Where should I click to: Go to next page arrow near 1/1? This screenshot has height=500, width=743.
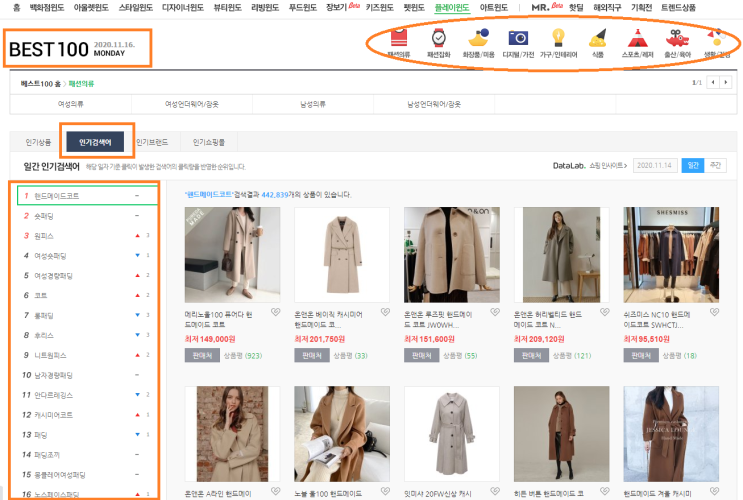(725, 82)
